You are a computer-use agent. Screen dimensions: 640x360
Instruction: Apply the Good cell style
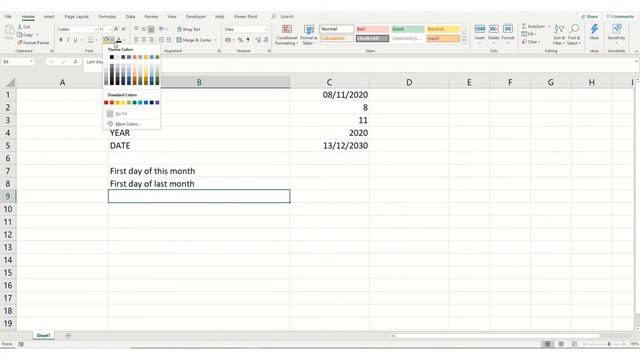407,29
